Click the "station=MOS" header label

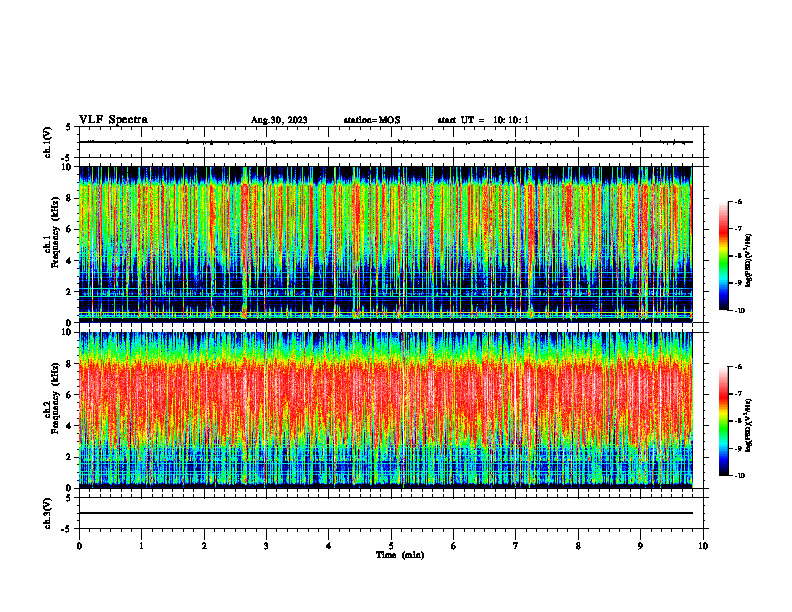point(372,120)
